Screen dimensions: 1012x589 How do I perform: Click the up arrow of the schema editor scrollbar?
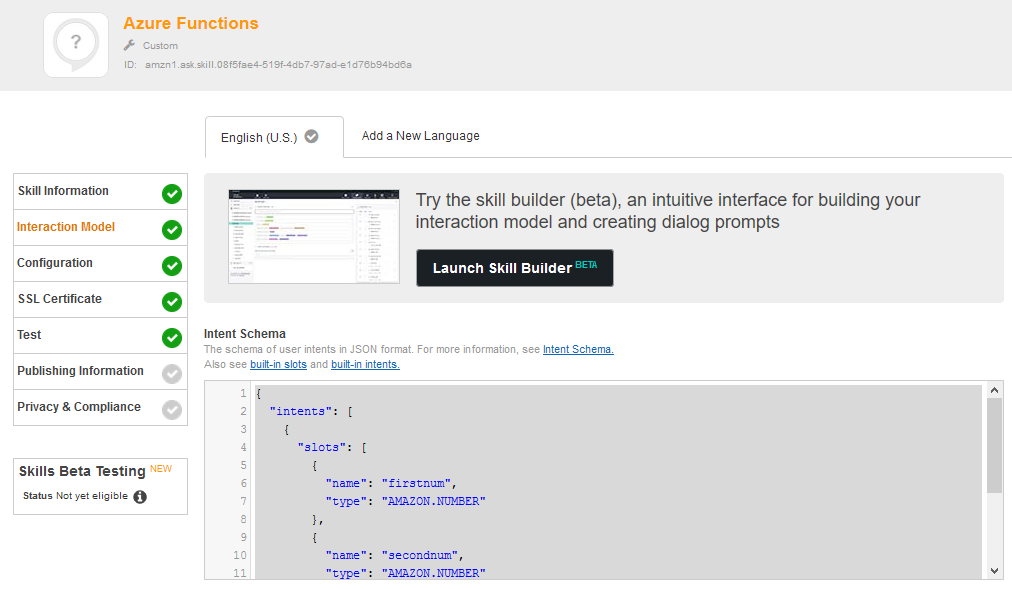(x=995, y=390)
